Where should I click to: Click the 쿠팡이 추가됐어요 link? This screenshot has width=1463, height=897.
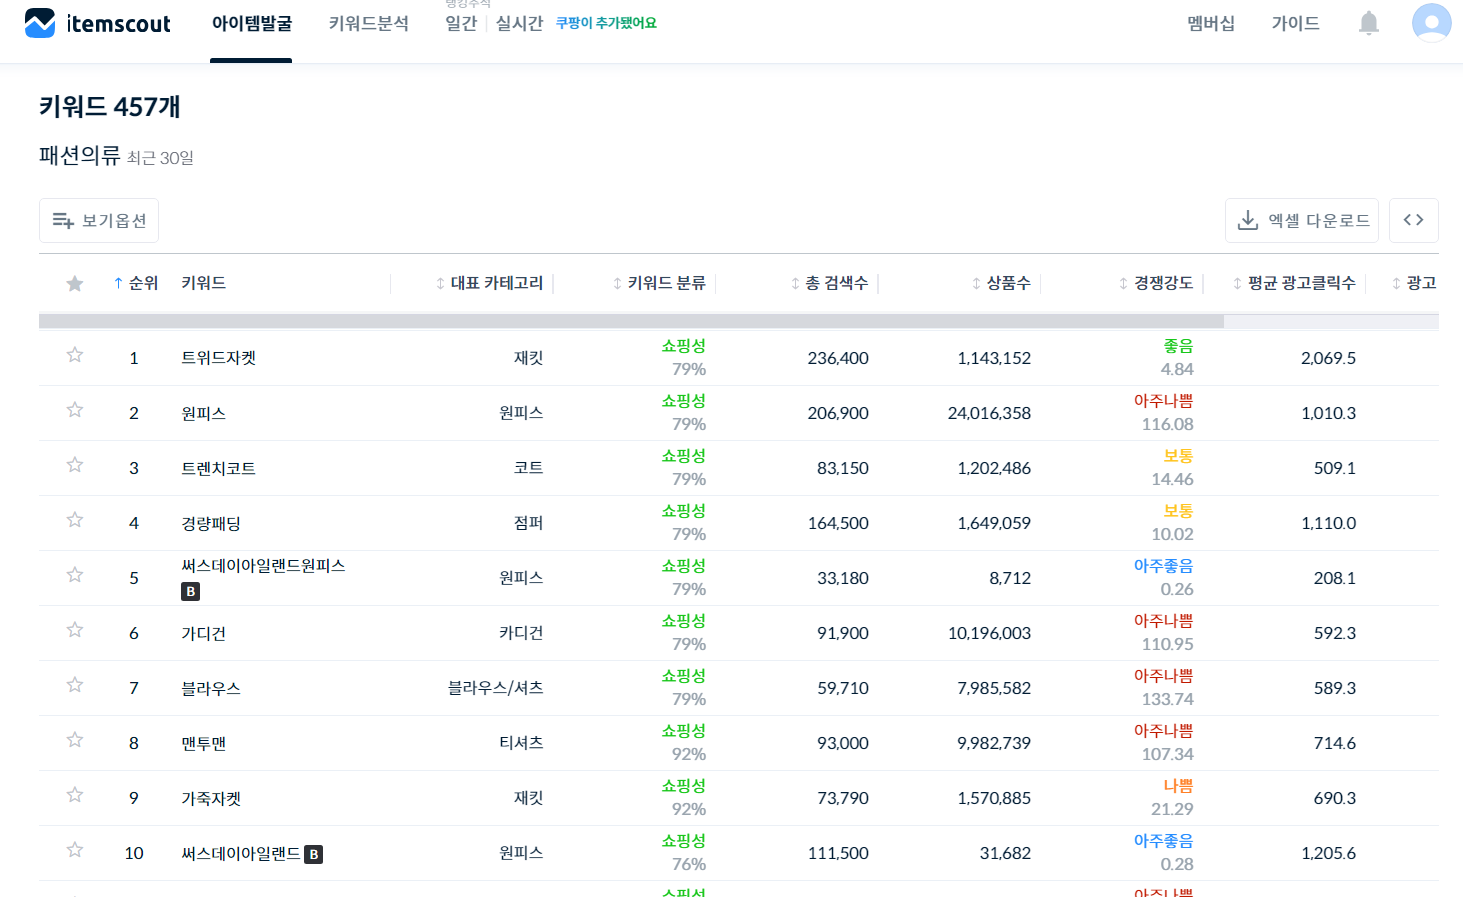[x=605, y=21]
